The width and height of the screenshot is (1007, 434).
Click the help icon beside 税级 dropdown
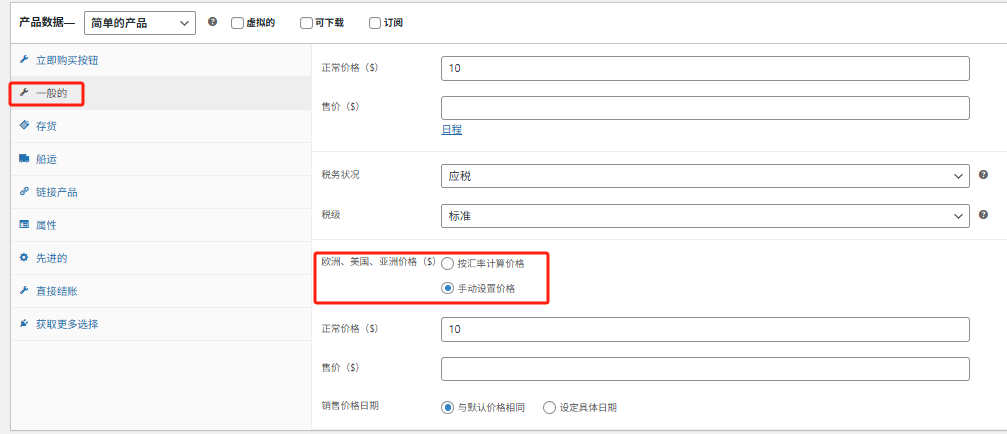click(x=984, y=214)
